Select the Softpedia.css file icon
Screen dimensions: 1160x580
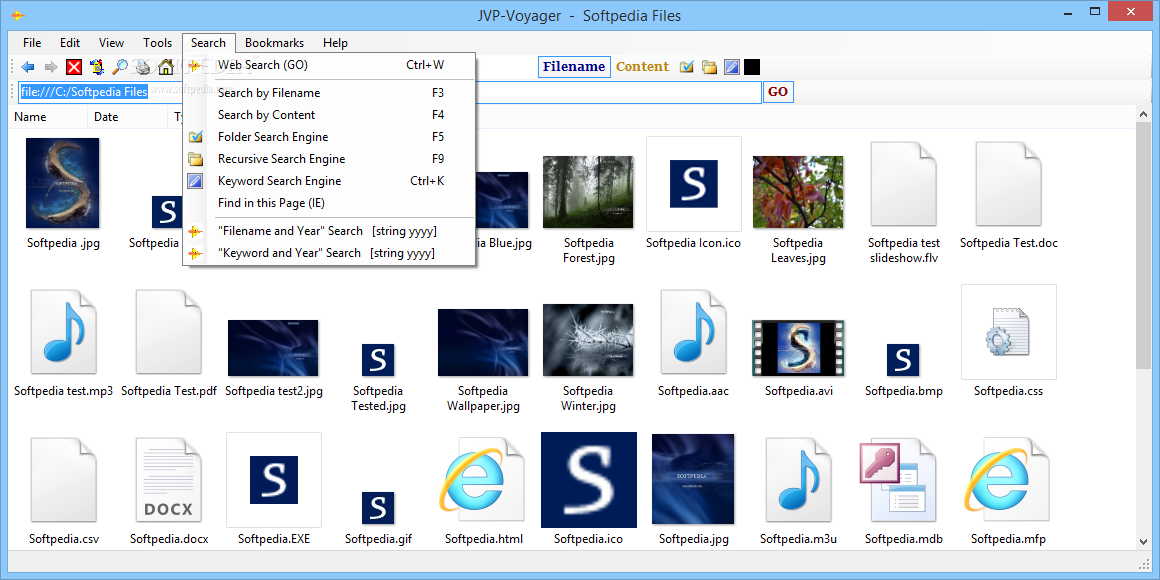coord(1008,331)
